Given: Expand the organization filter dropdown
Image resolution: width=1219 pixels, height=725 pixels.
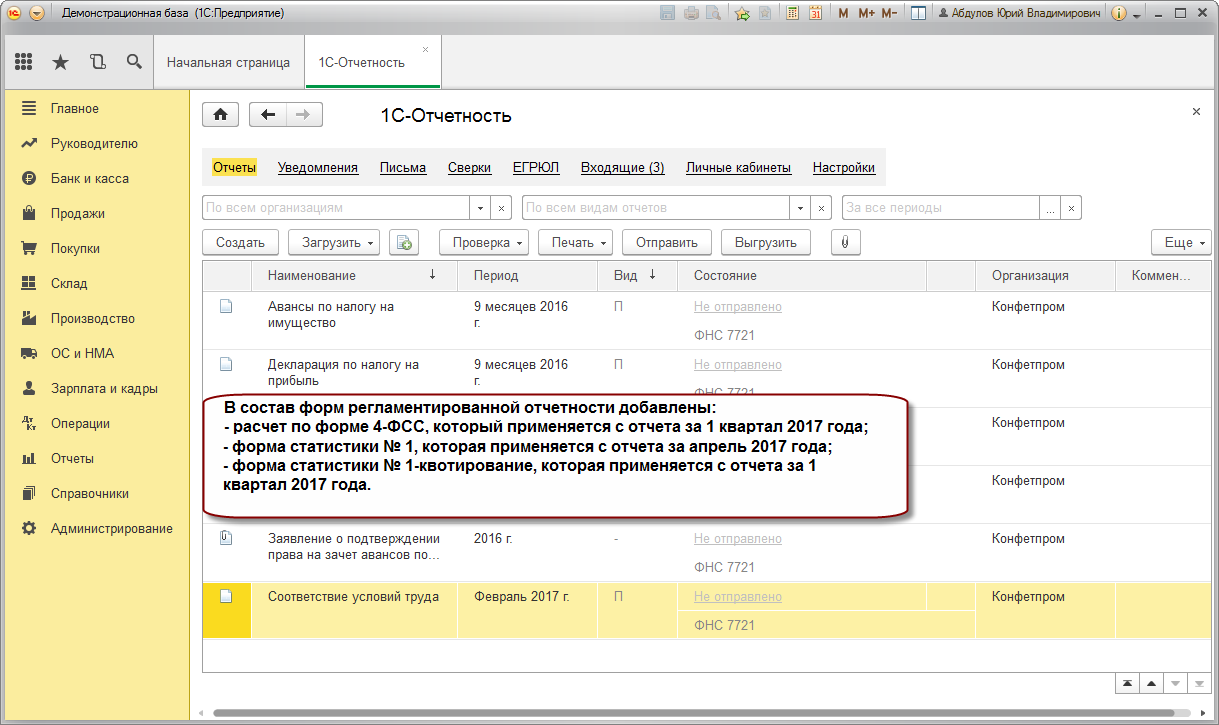Looking at the screenshot, I should [x=481, y=208].
